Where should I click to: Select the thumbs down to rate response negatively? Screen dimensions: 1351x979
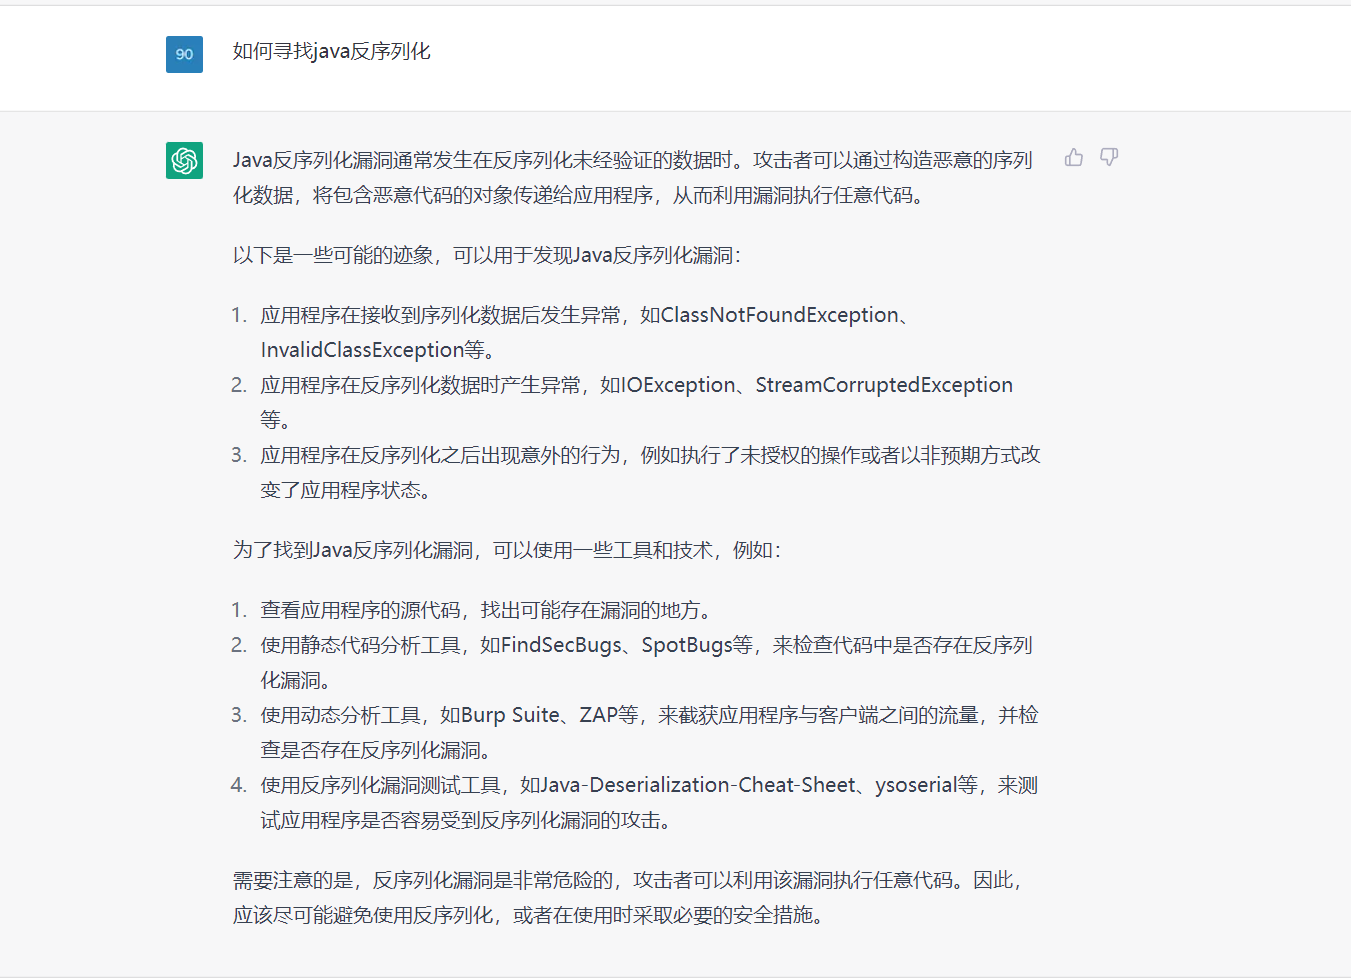[1109, 158]
